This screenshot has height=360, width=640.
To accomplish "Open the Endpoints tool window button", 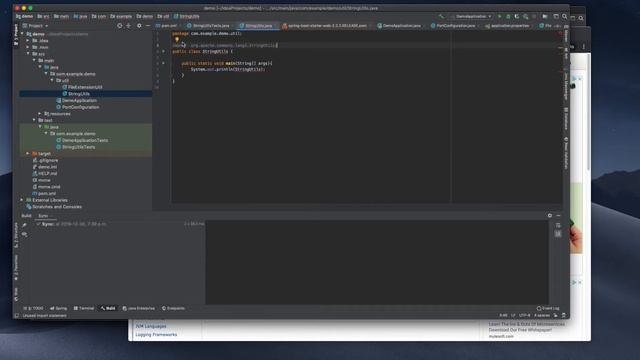I will pos(173,308).
